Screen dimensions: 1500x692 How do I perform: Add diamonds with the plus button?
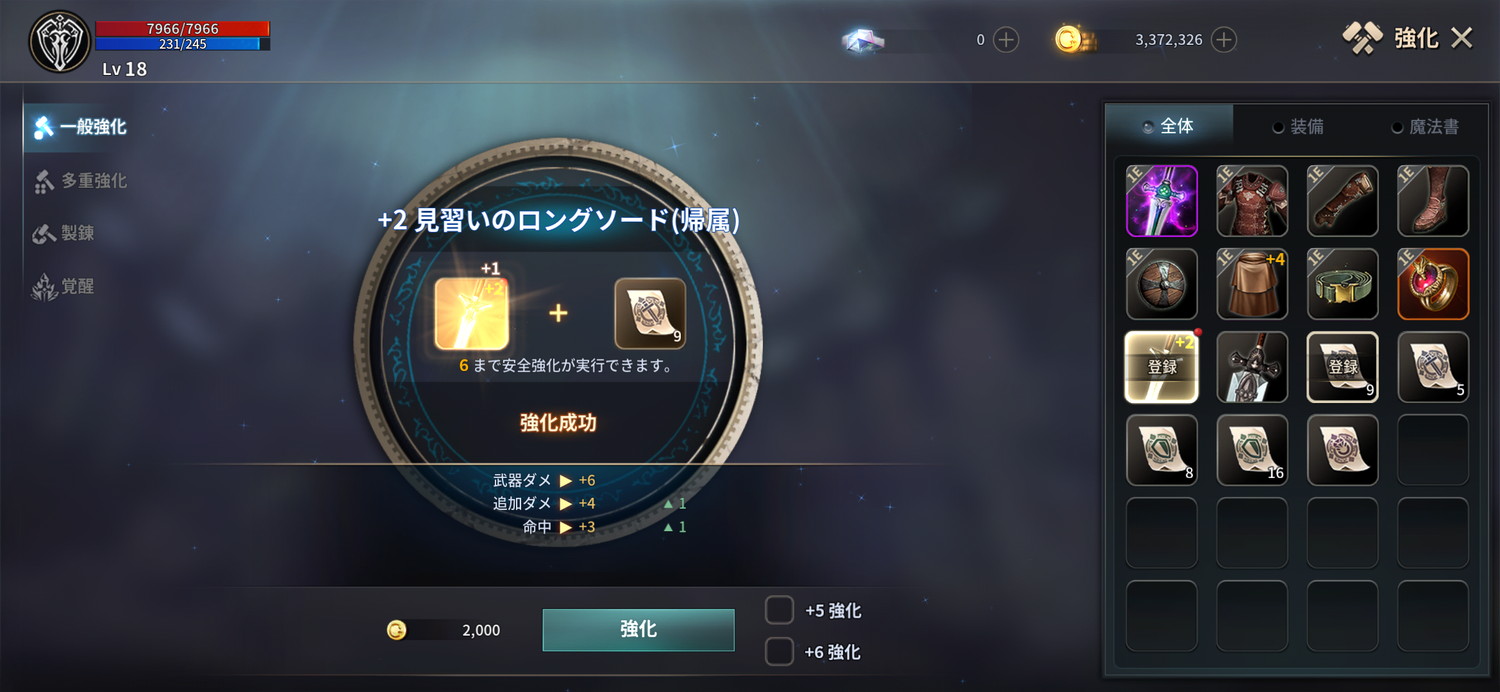(x=1006, y=40)
